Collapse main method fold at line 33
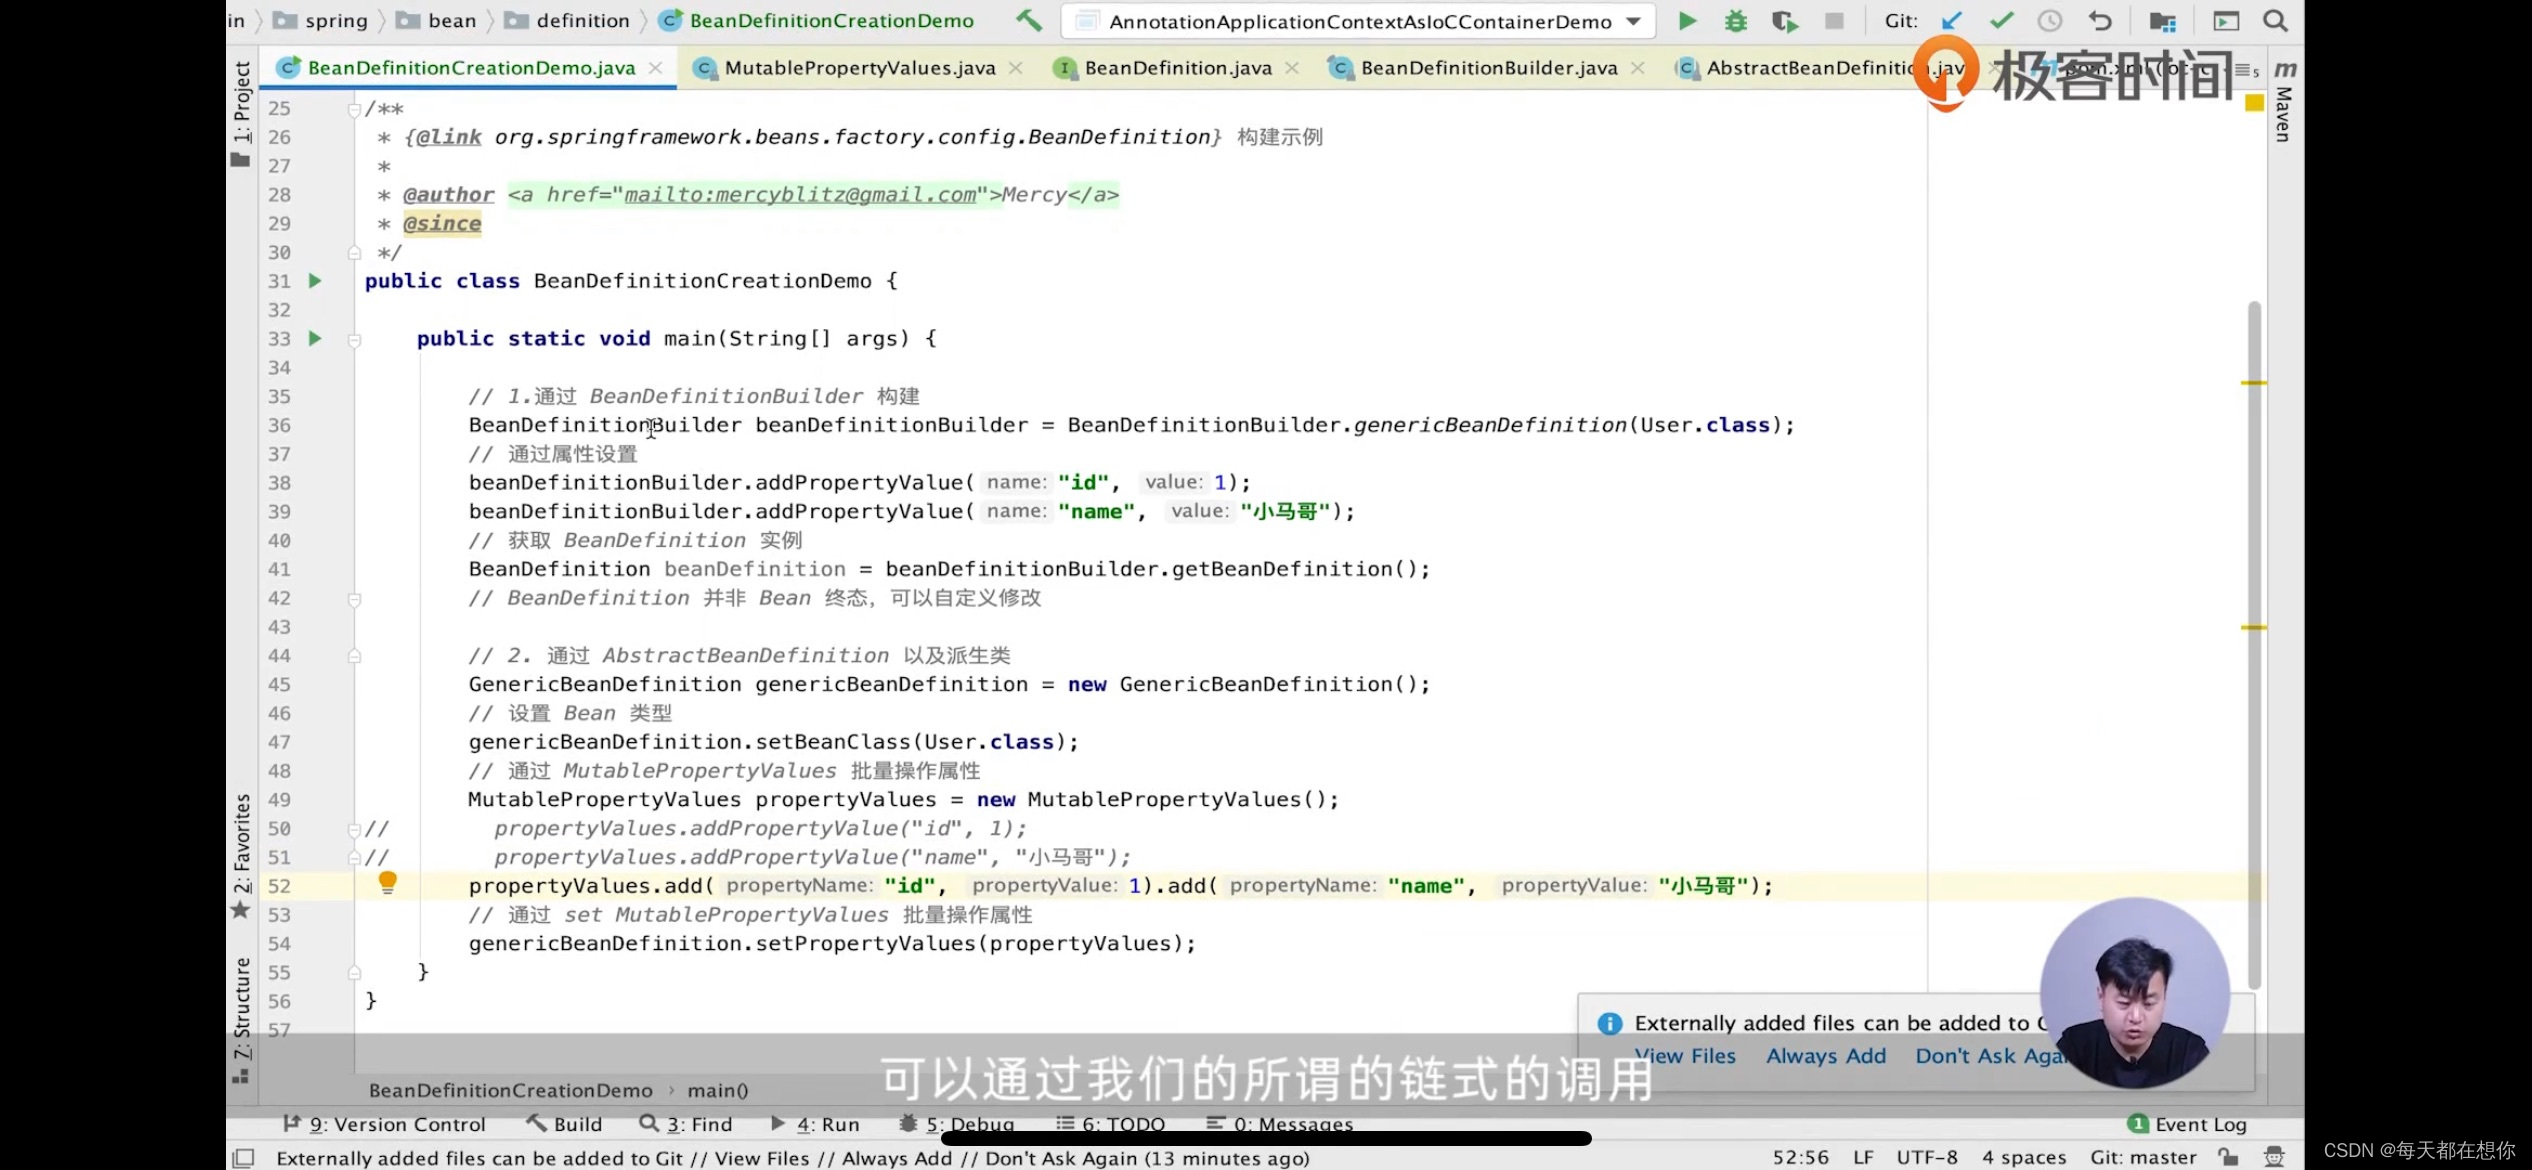 coord(354,340)
